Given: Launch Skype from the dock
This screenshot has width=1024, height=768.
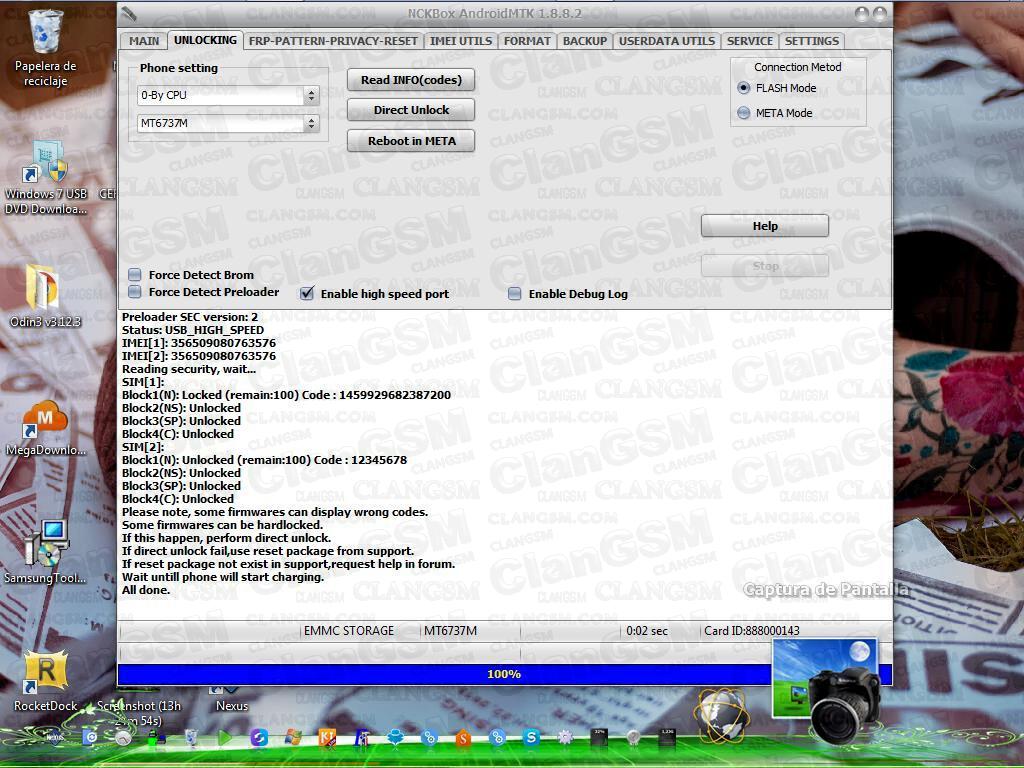Looking at the screenshot, I should [531, 737].
